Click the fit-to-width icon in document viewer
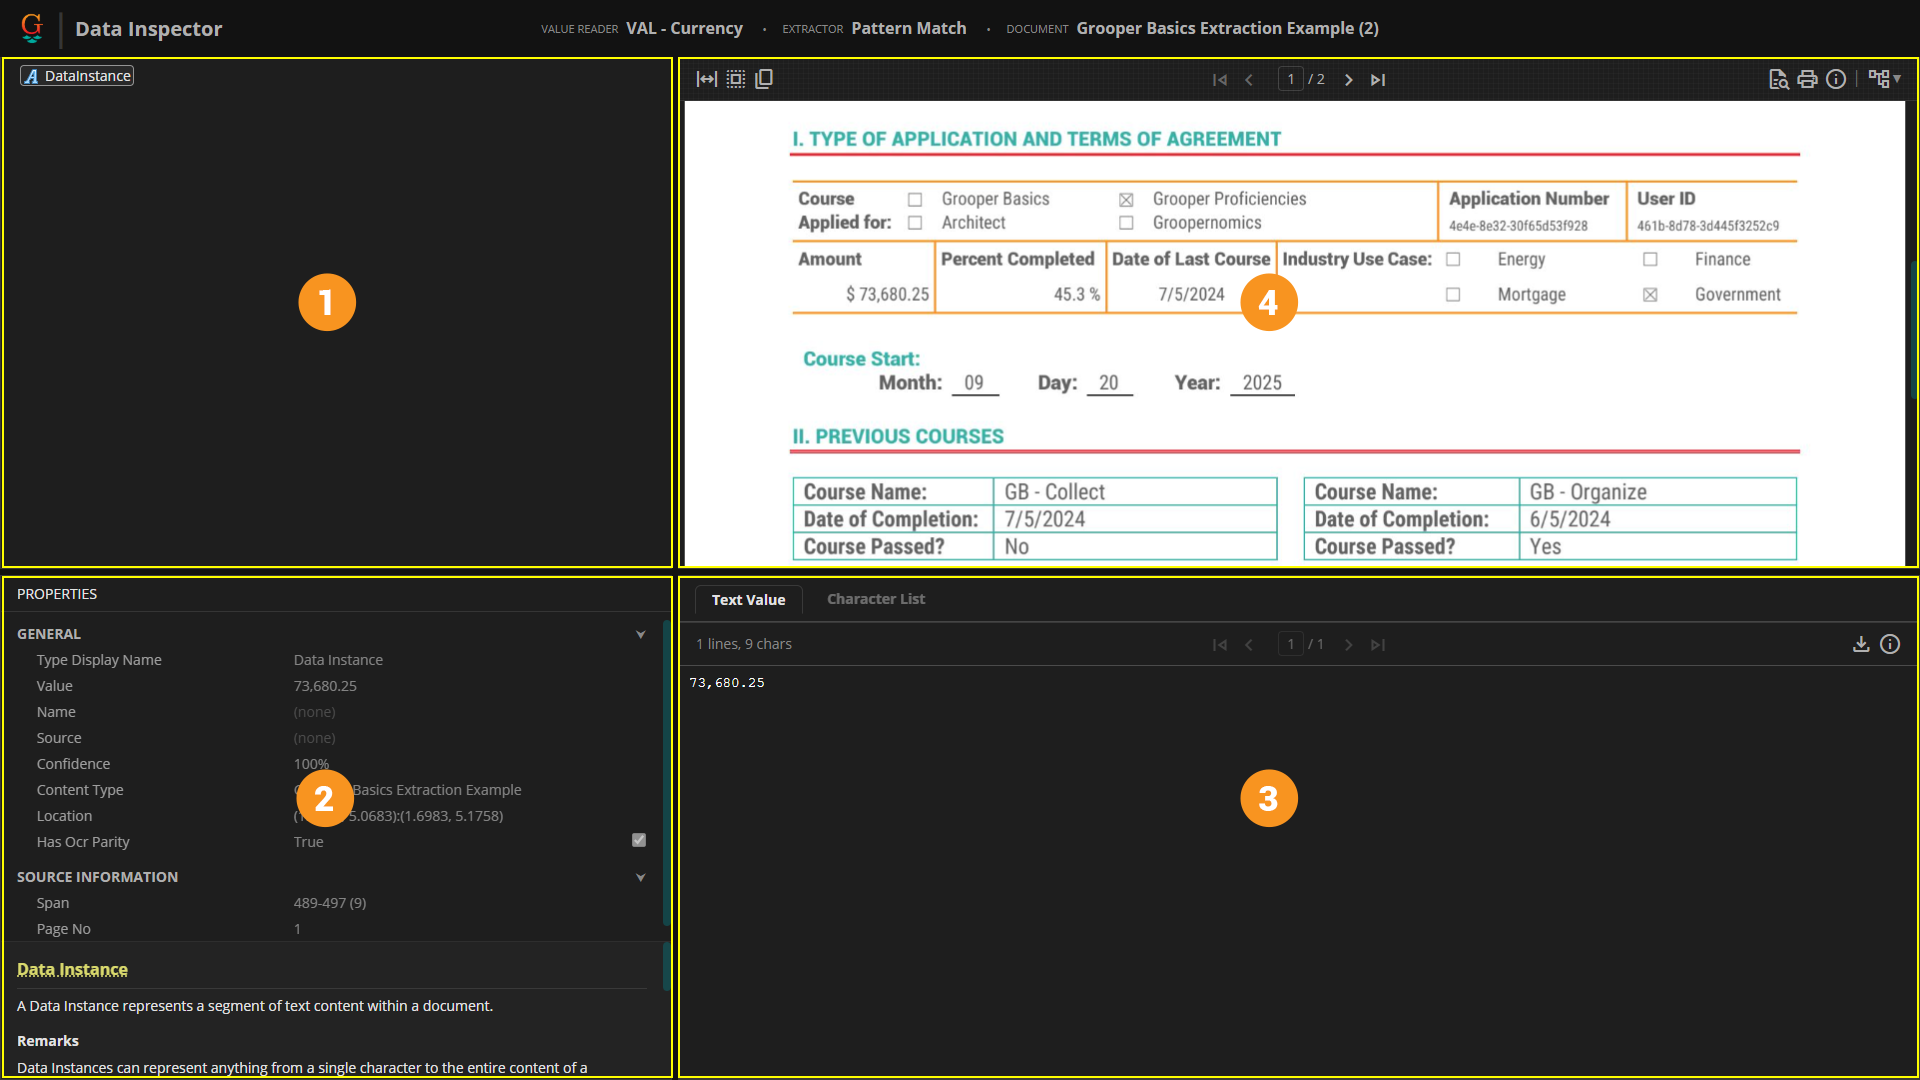 tap(706, 79)
